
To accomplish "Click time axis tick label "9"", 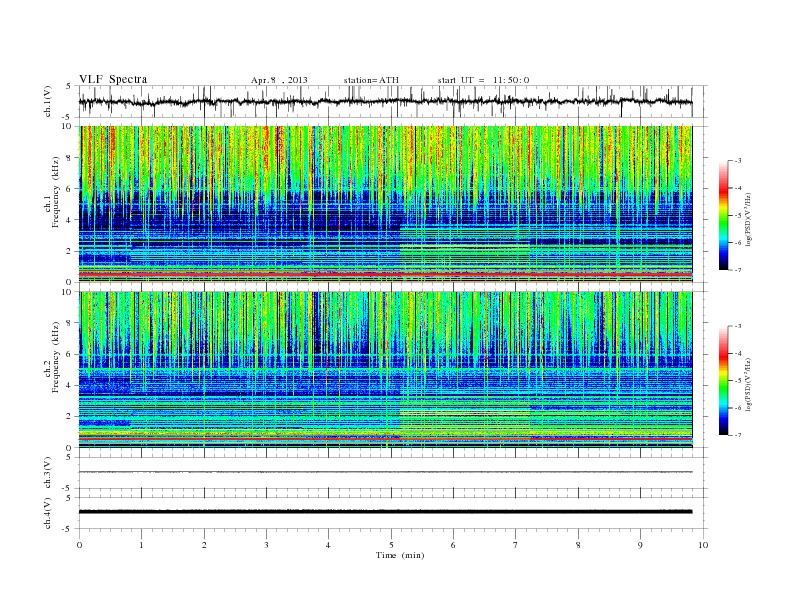I will click(640, 545).
